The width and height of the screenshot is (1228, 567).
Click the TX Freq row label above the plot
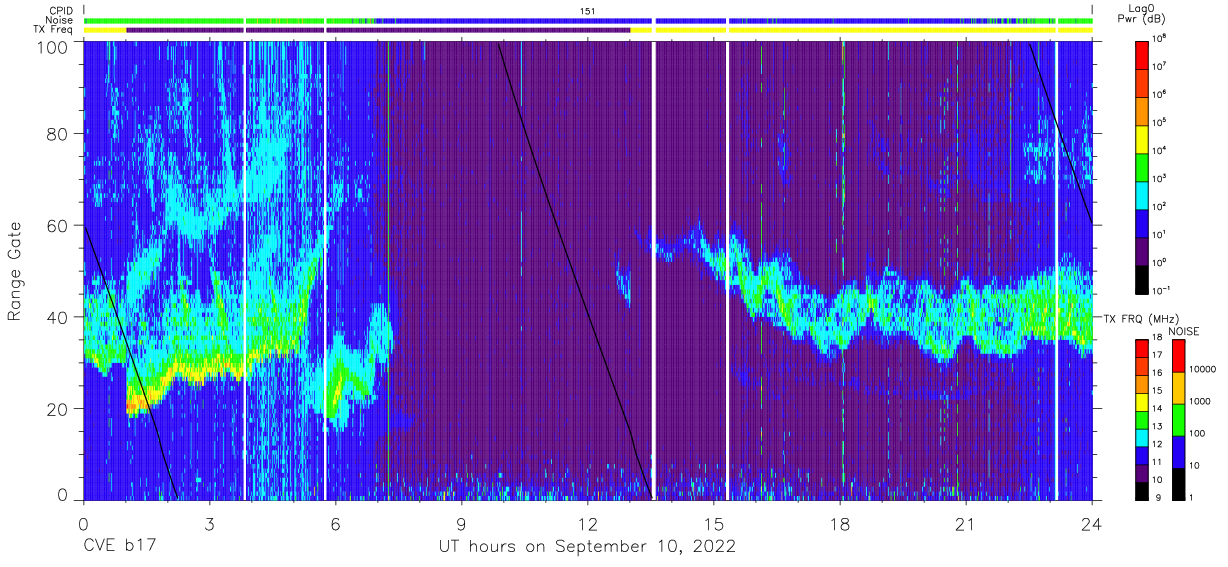point(55,30)
